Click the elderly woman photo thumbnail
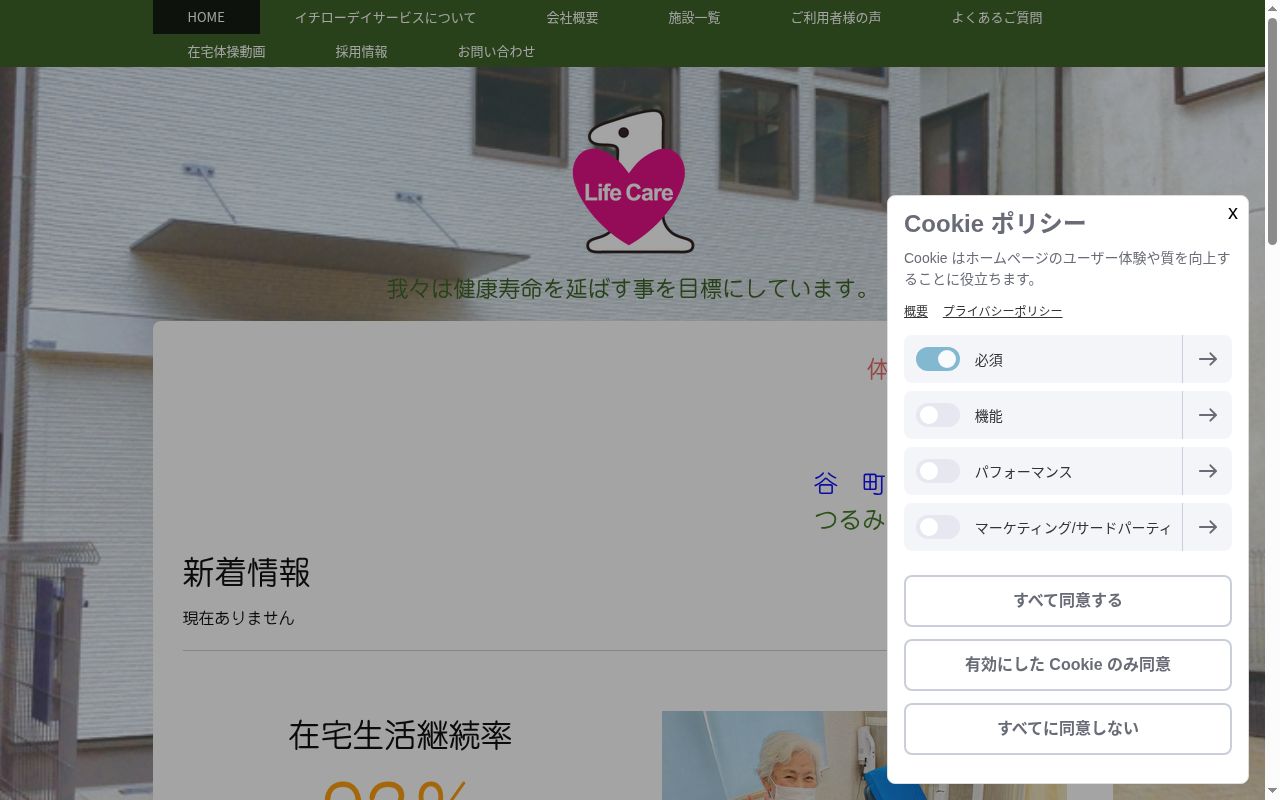 coord(775,755)
